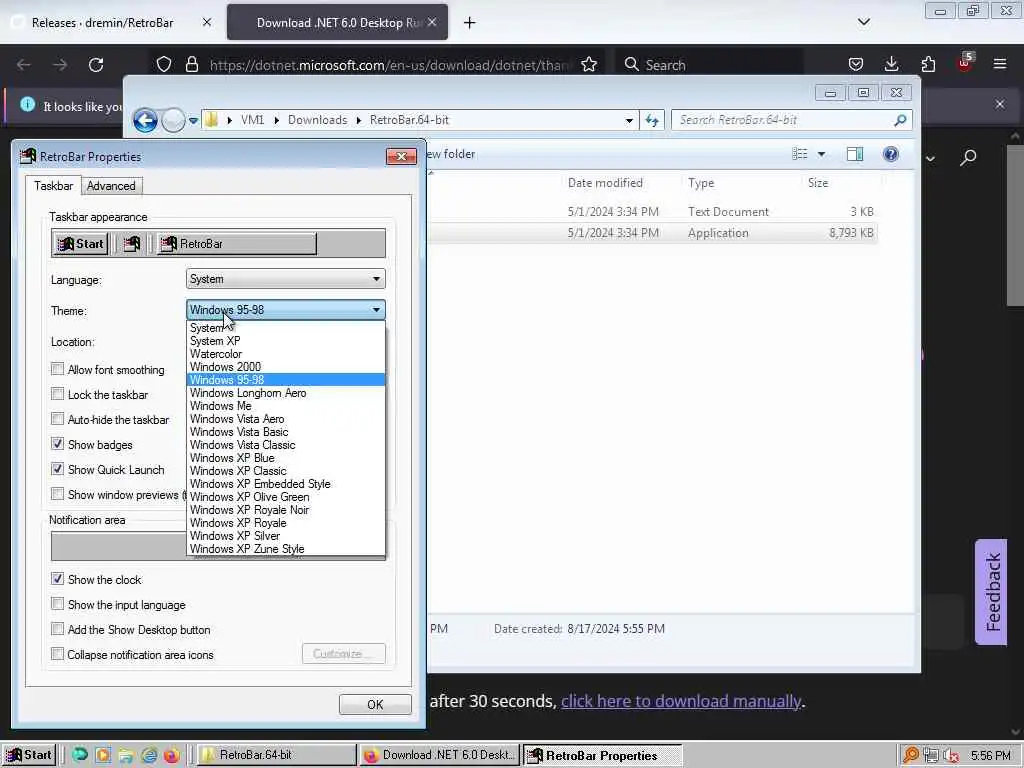Viewport: 1024px width, 768px height.
Task: Click the Explorer help question mark icon
Action: click(891, 154)
